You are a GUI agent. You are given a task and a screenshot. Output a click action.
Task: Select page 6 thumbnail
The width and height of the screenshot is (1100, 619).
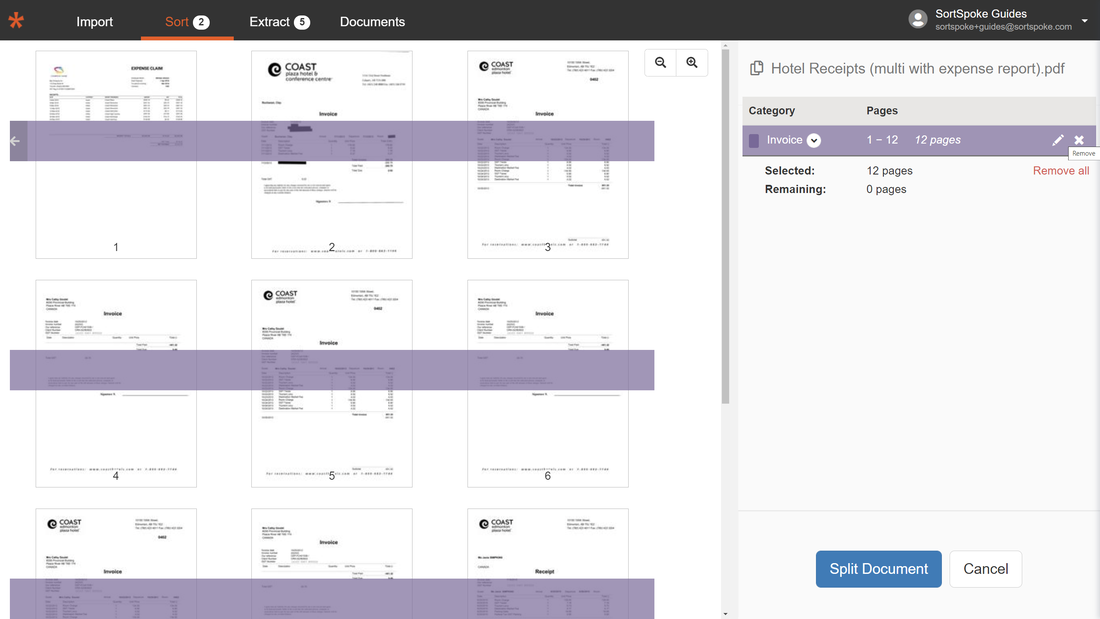[548, 383]
